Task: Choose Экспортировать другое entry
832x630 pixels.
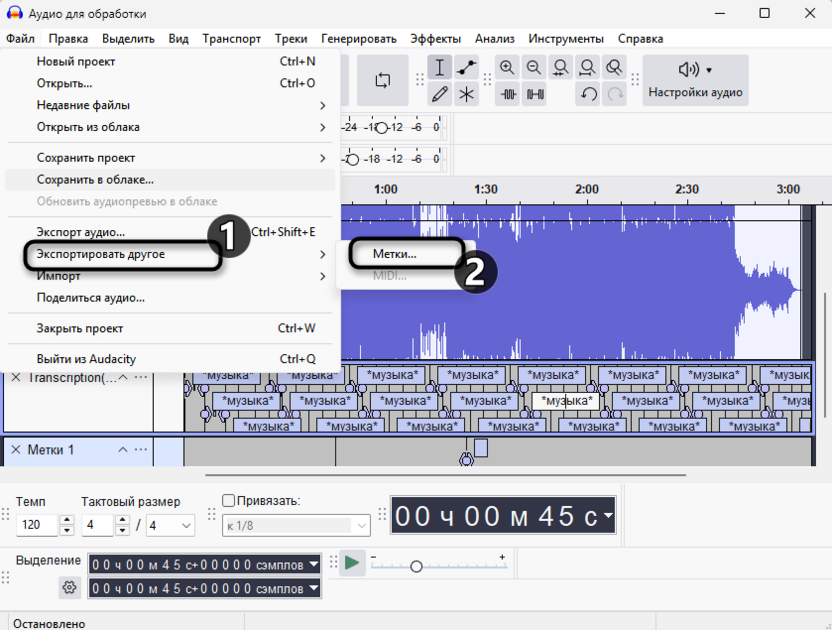Action: tap(170, 254)
